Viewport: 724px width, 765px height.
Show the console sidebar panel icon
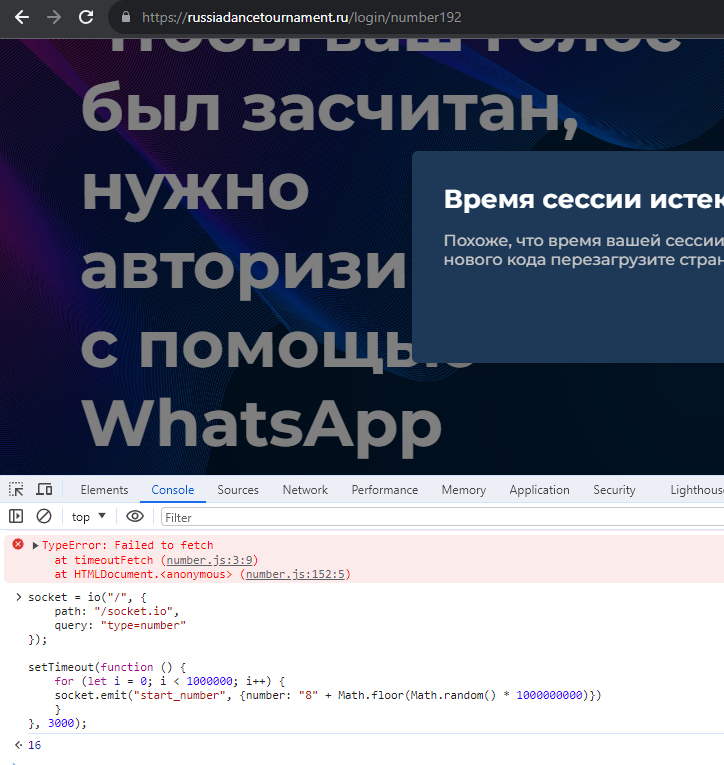click(16, 516)
